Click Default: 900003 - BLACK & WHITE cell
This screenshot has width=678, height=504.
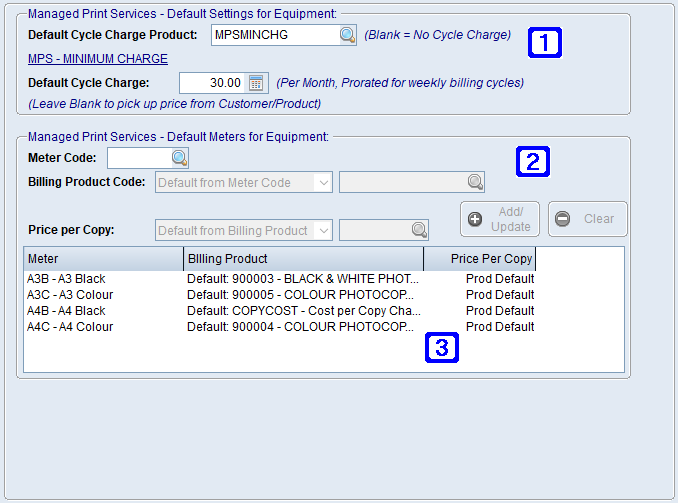tap(303, 279)
